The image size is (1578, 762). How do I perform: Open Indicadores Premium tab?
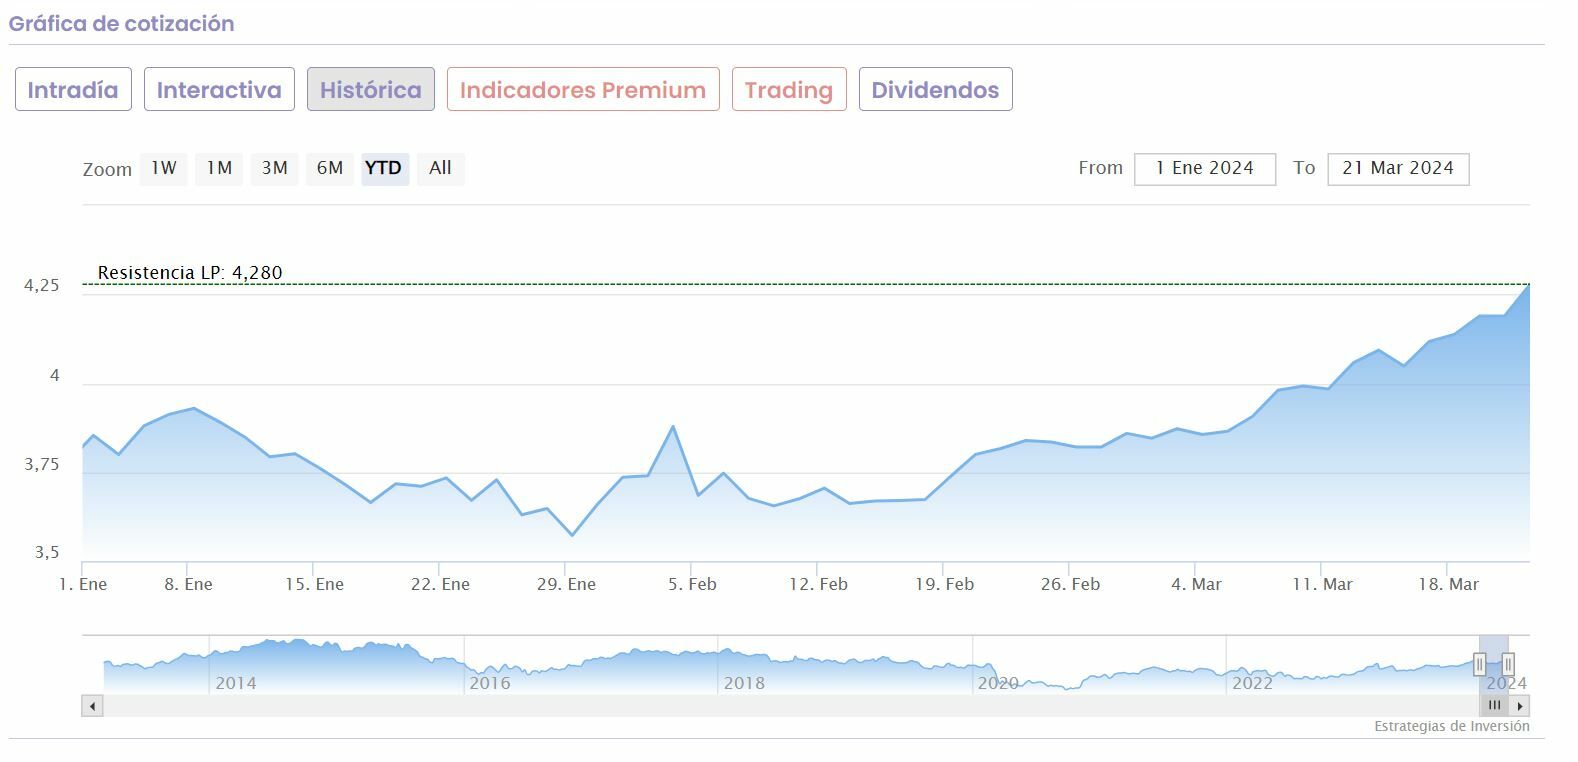583,90
